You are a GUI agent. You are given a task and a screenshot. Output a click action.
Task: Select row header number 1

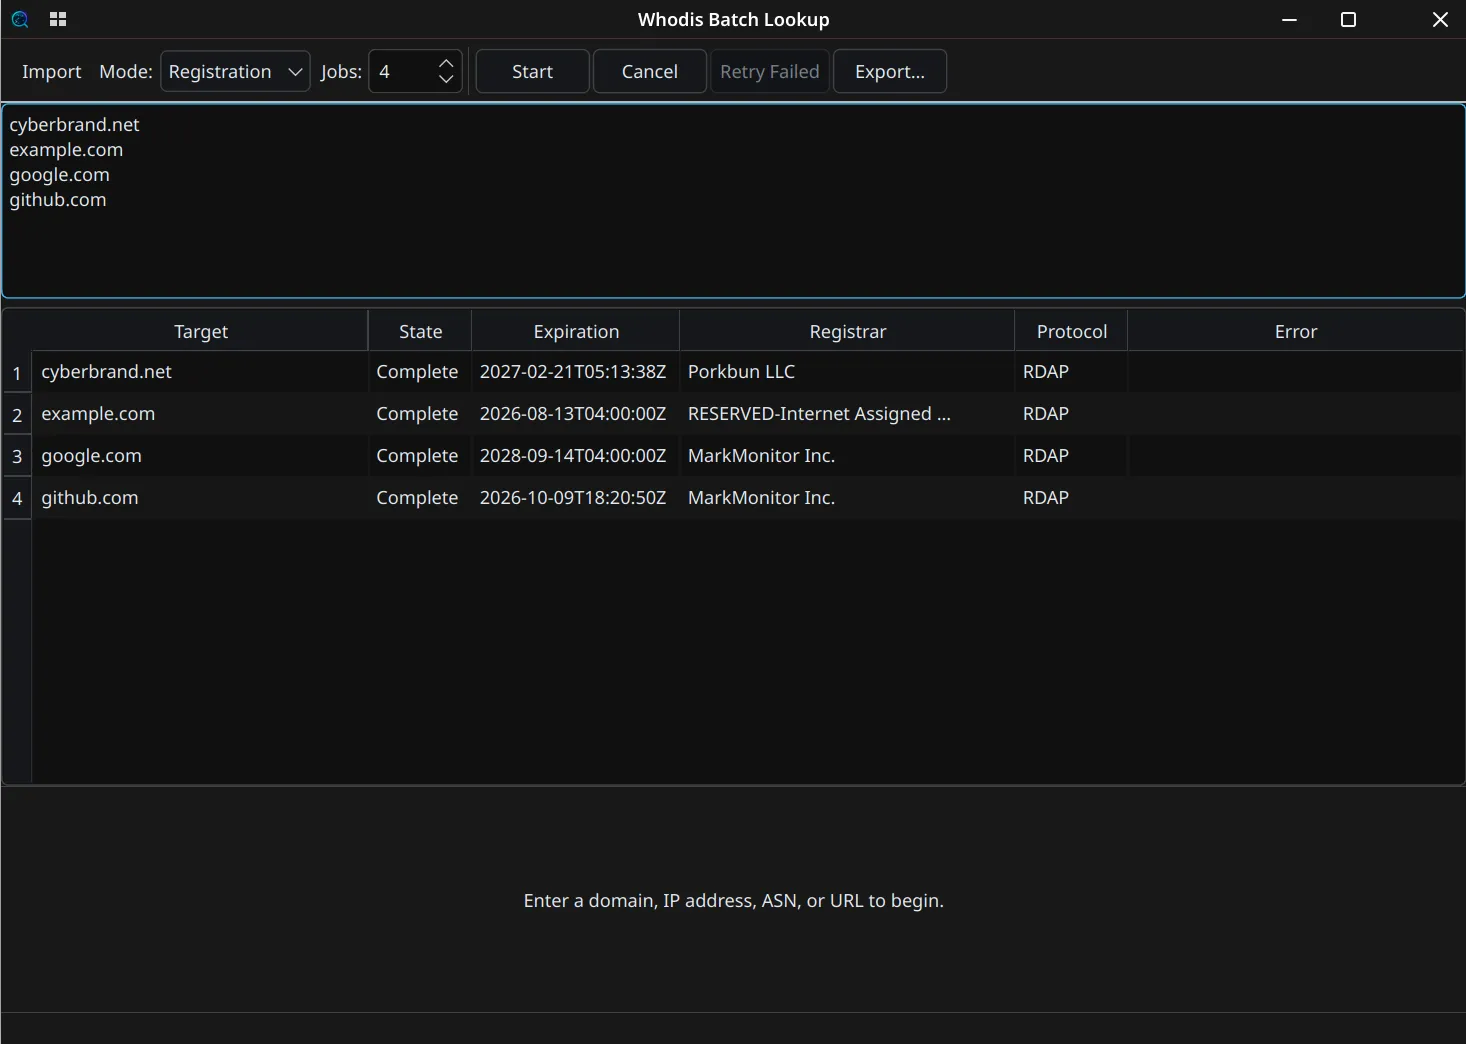click(17, 372)
